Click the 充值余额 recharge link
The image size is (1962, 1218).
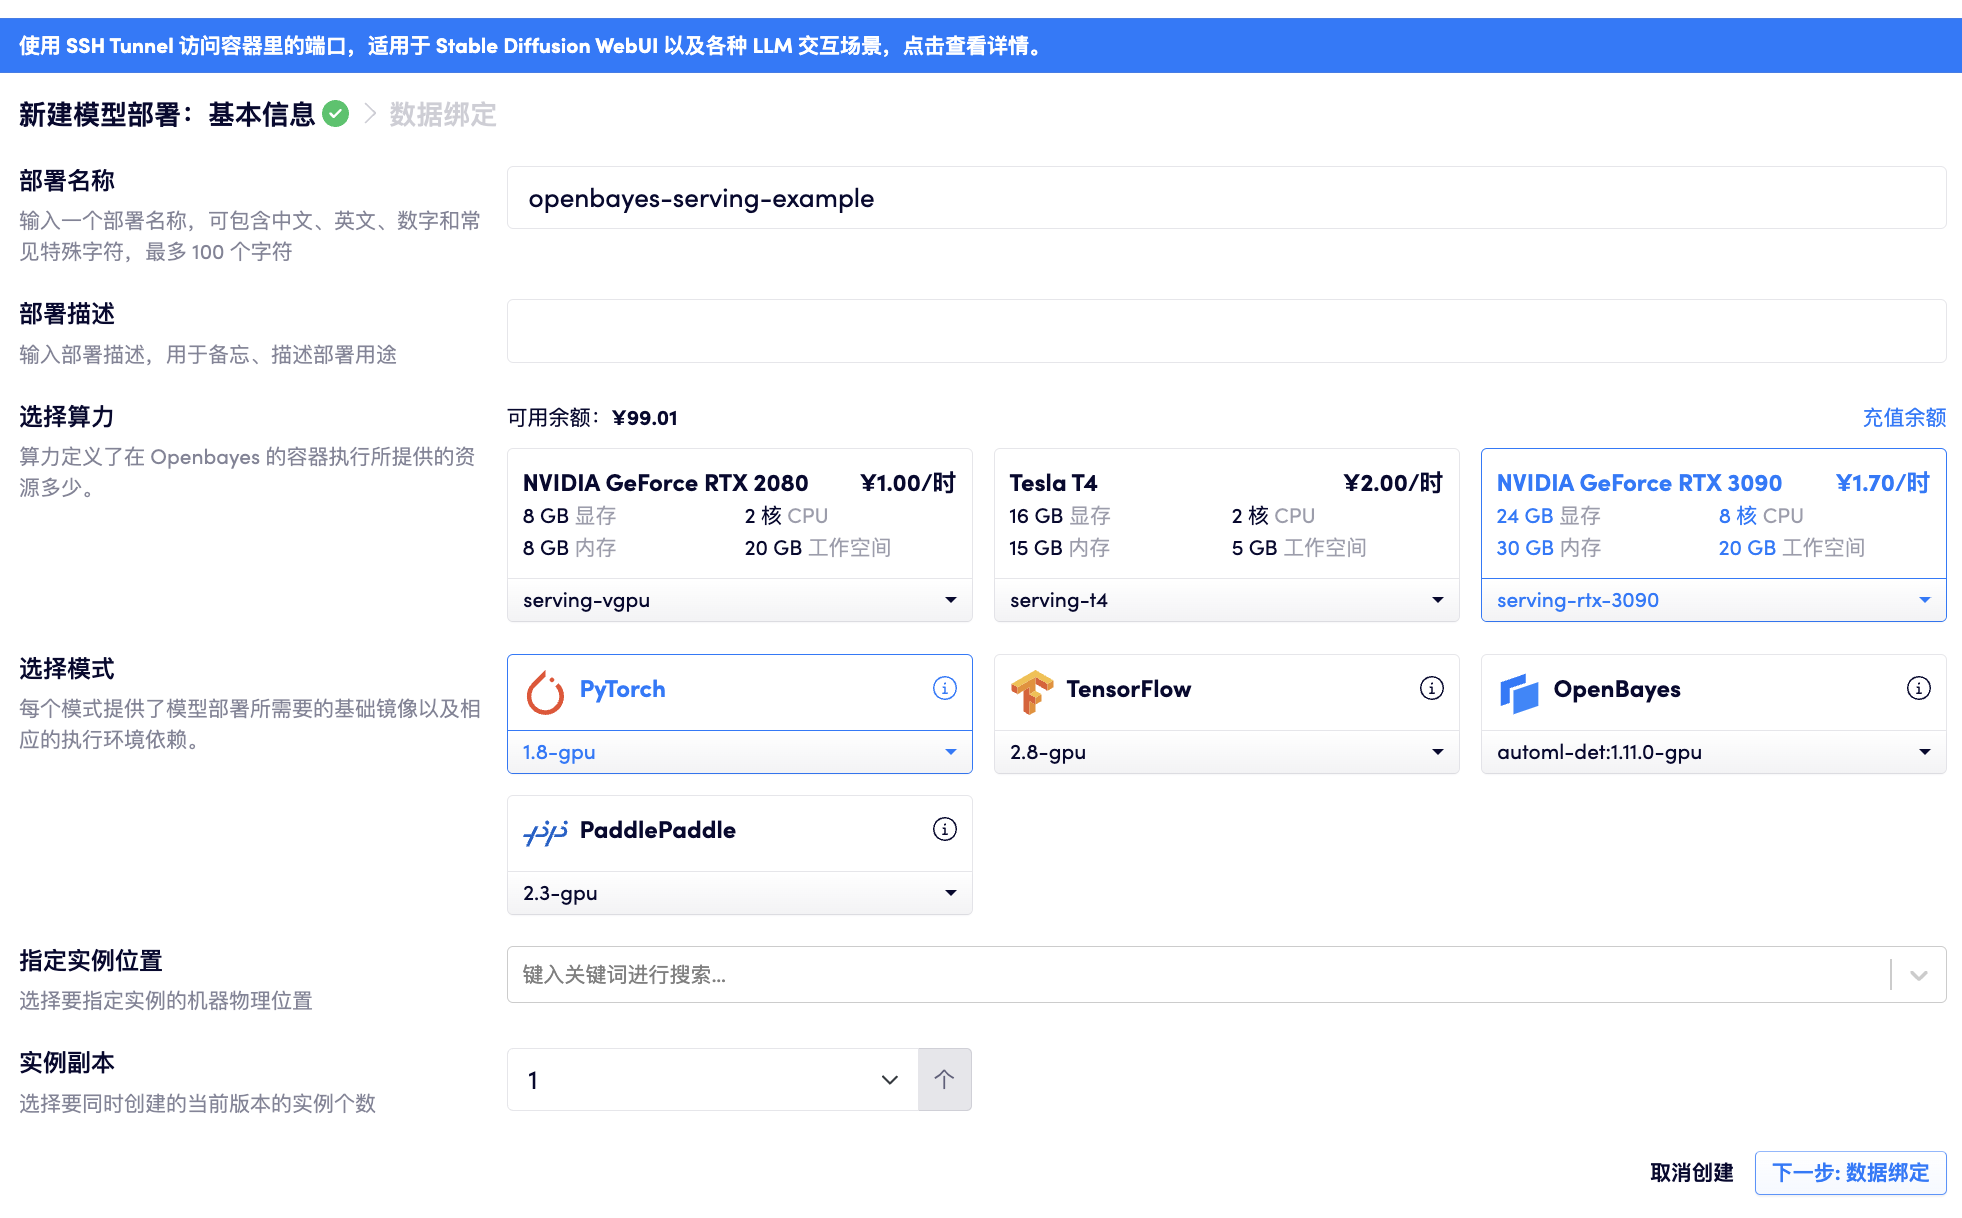[1903, 417]
